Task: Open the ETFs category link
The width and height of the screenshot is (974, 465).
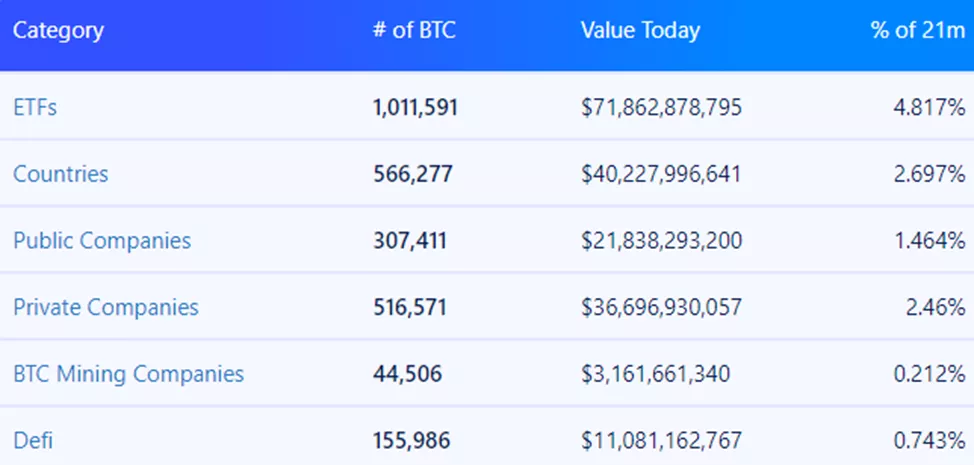Action: click(x=35, y=107)
